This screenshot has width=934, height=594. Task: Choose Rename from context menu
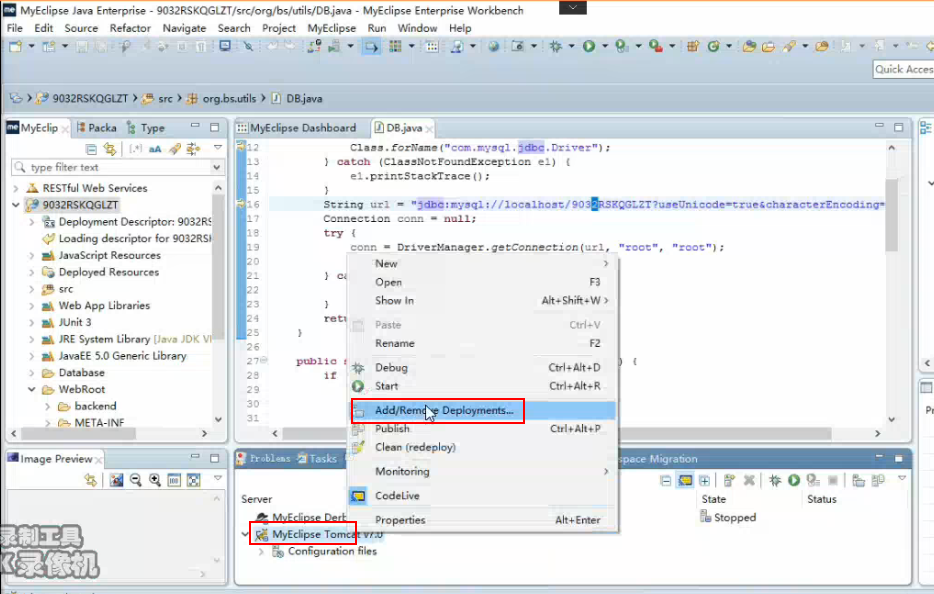(482, 343)
